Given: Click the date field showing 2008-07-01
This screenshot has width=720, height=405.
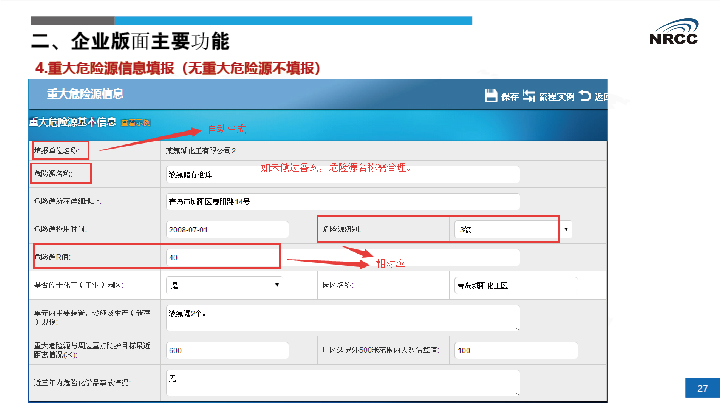Looking at the screenshot, I should [227, 229].
